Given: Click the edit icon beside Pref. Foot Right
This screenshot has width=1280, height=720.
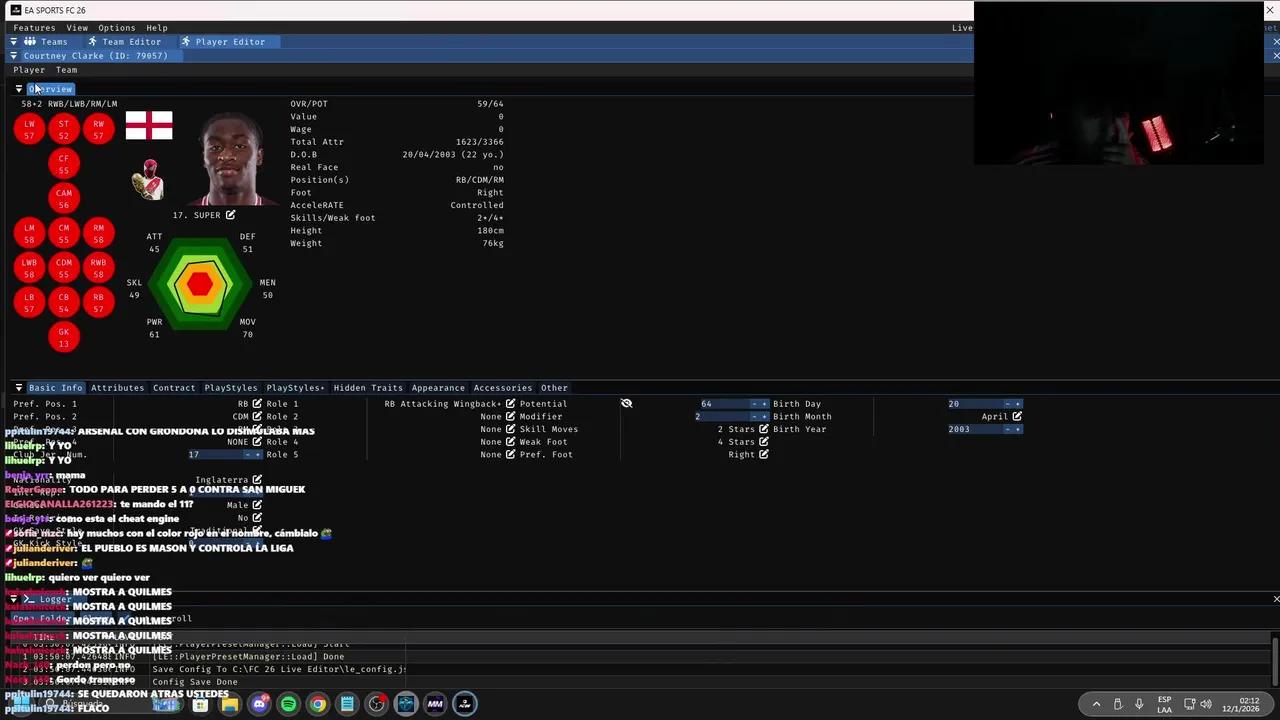Looking at the screenshot, I should 763,455.
